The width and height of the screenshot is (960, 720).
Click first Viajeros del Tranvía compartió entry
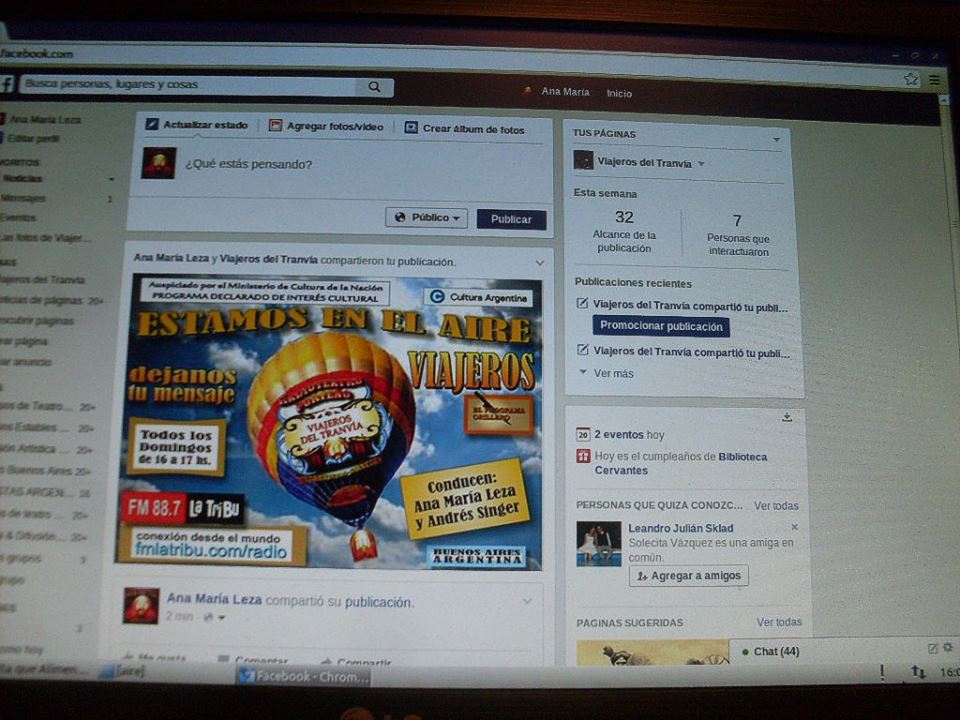point(690,306)
